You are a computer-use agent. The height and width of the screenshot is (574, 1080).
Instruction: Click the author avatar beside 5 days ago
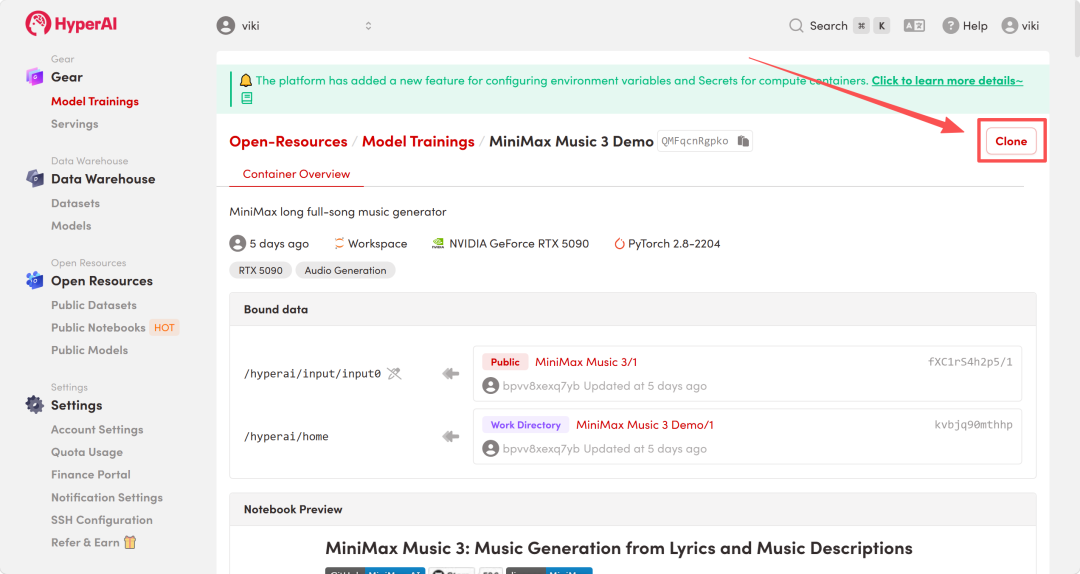click(x=238, y=243)
